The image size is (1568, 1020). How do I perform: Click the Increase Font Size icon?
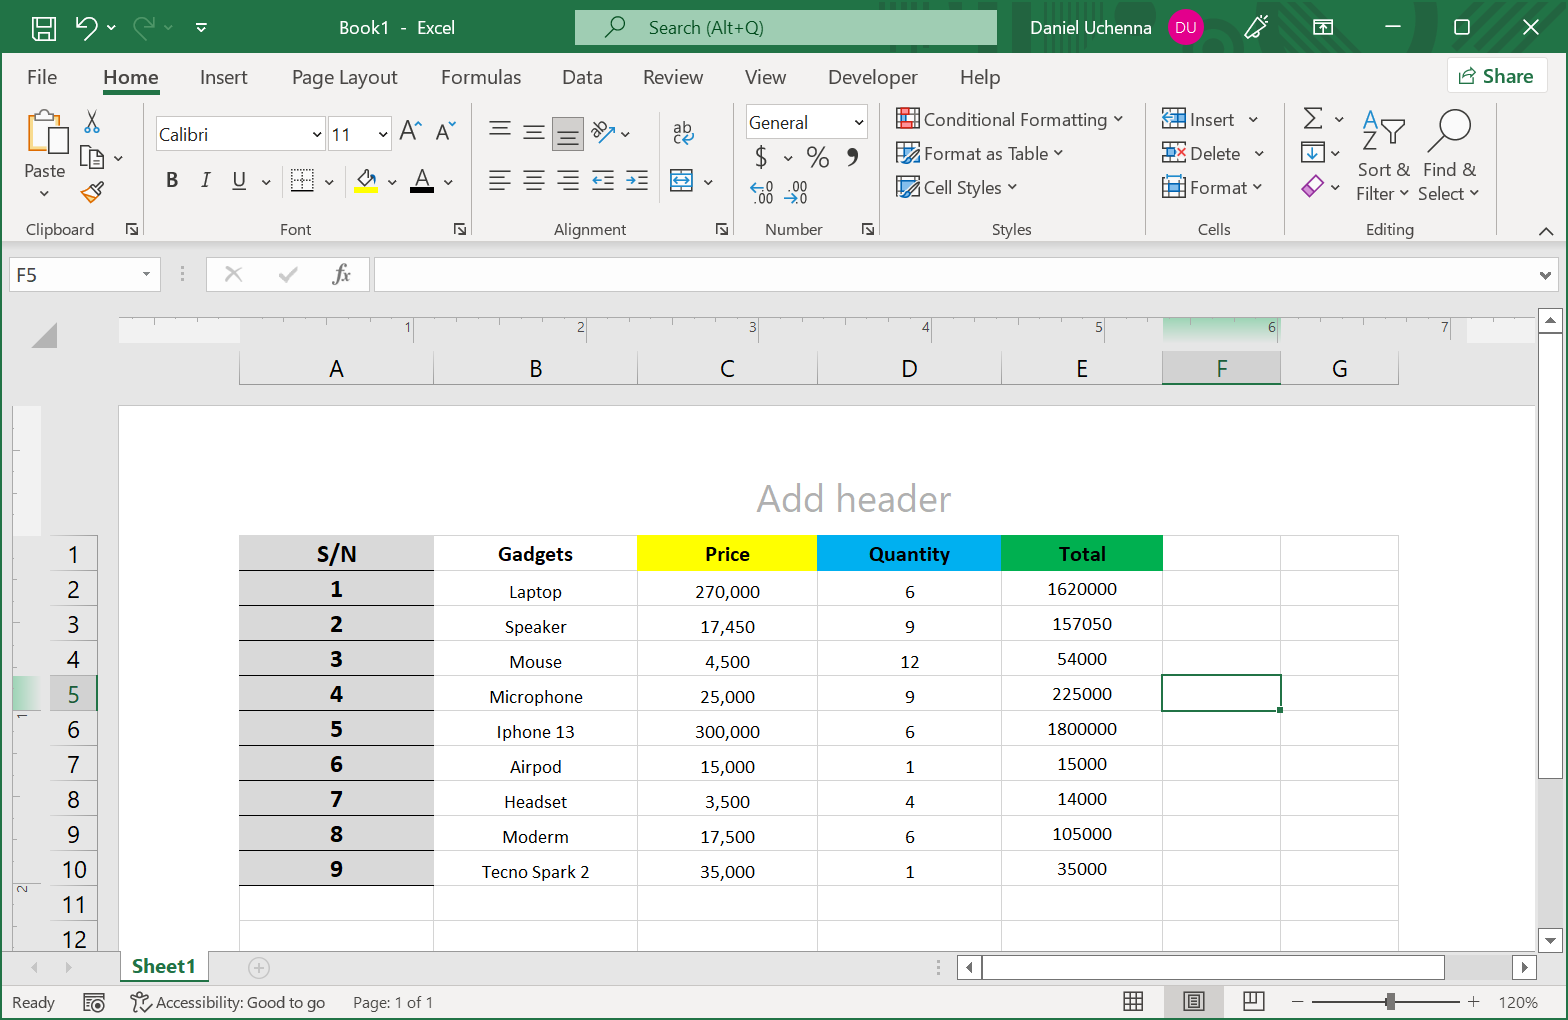(x=410, y=131)
